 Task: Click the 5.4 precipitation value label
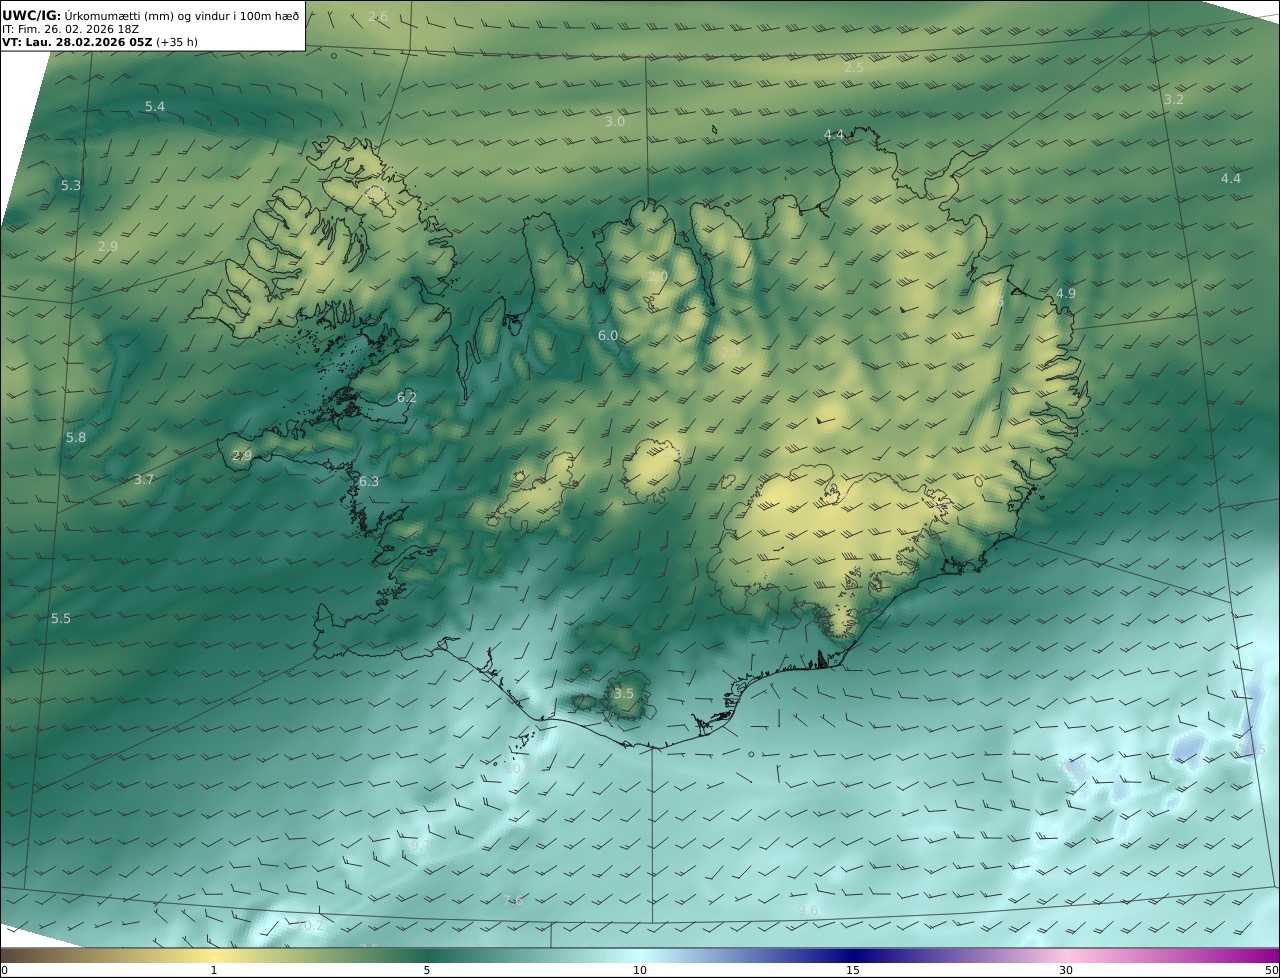155,106
